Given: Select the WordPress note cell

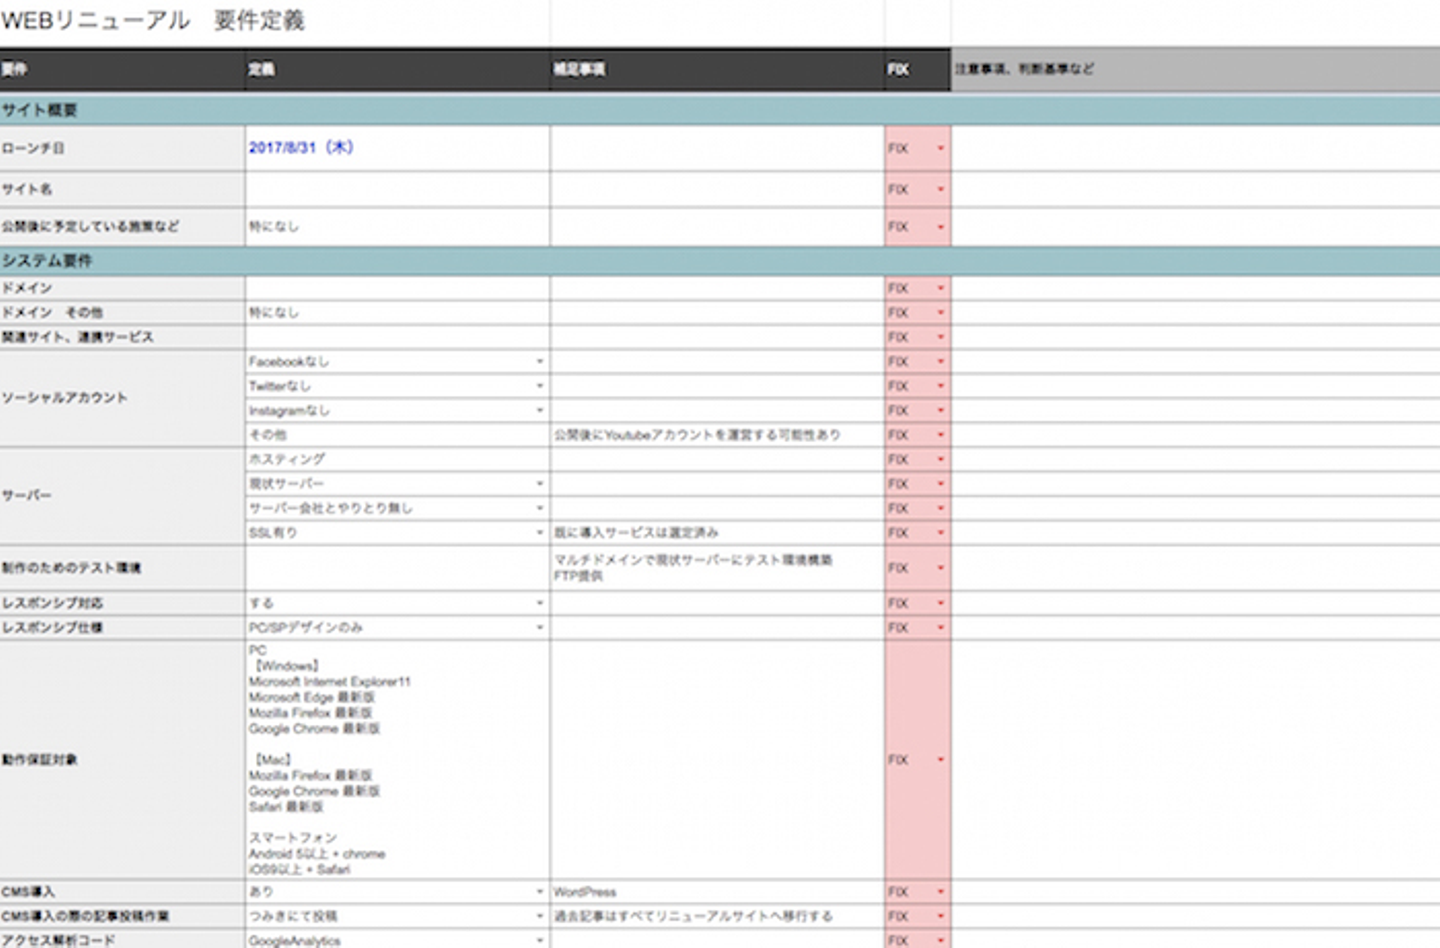Looking at the screenshot, I should tap(717, 892).
